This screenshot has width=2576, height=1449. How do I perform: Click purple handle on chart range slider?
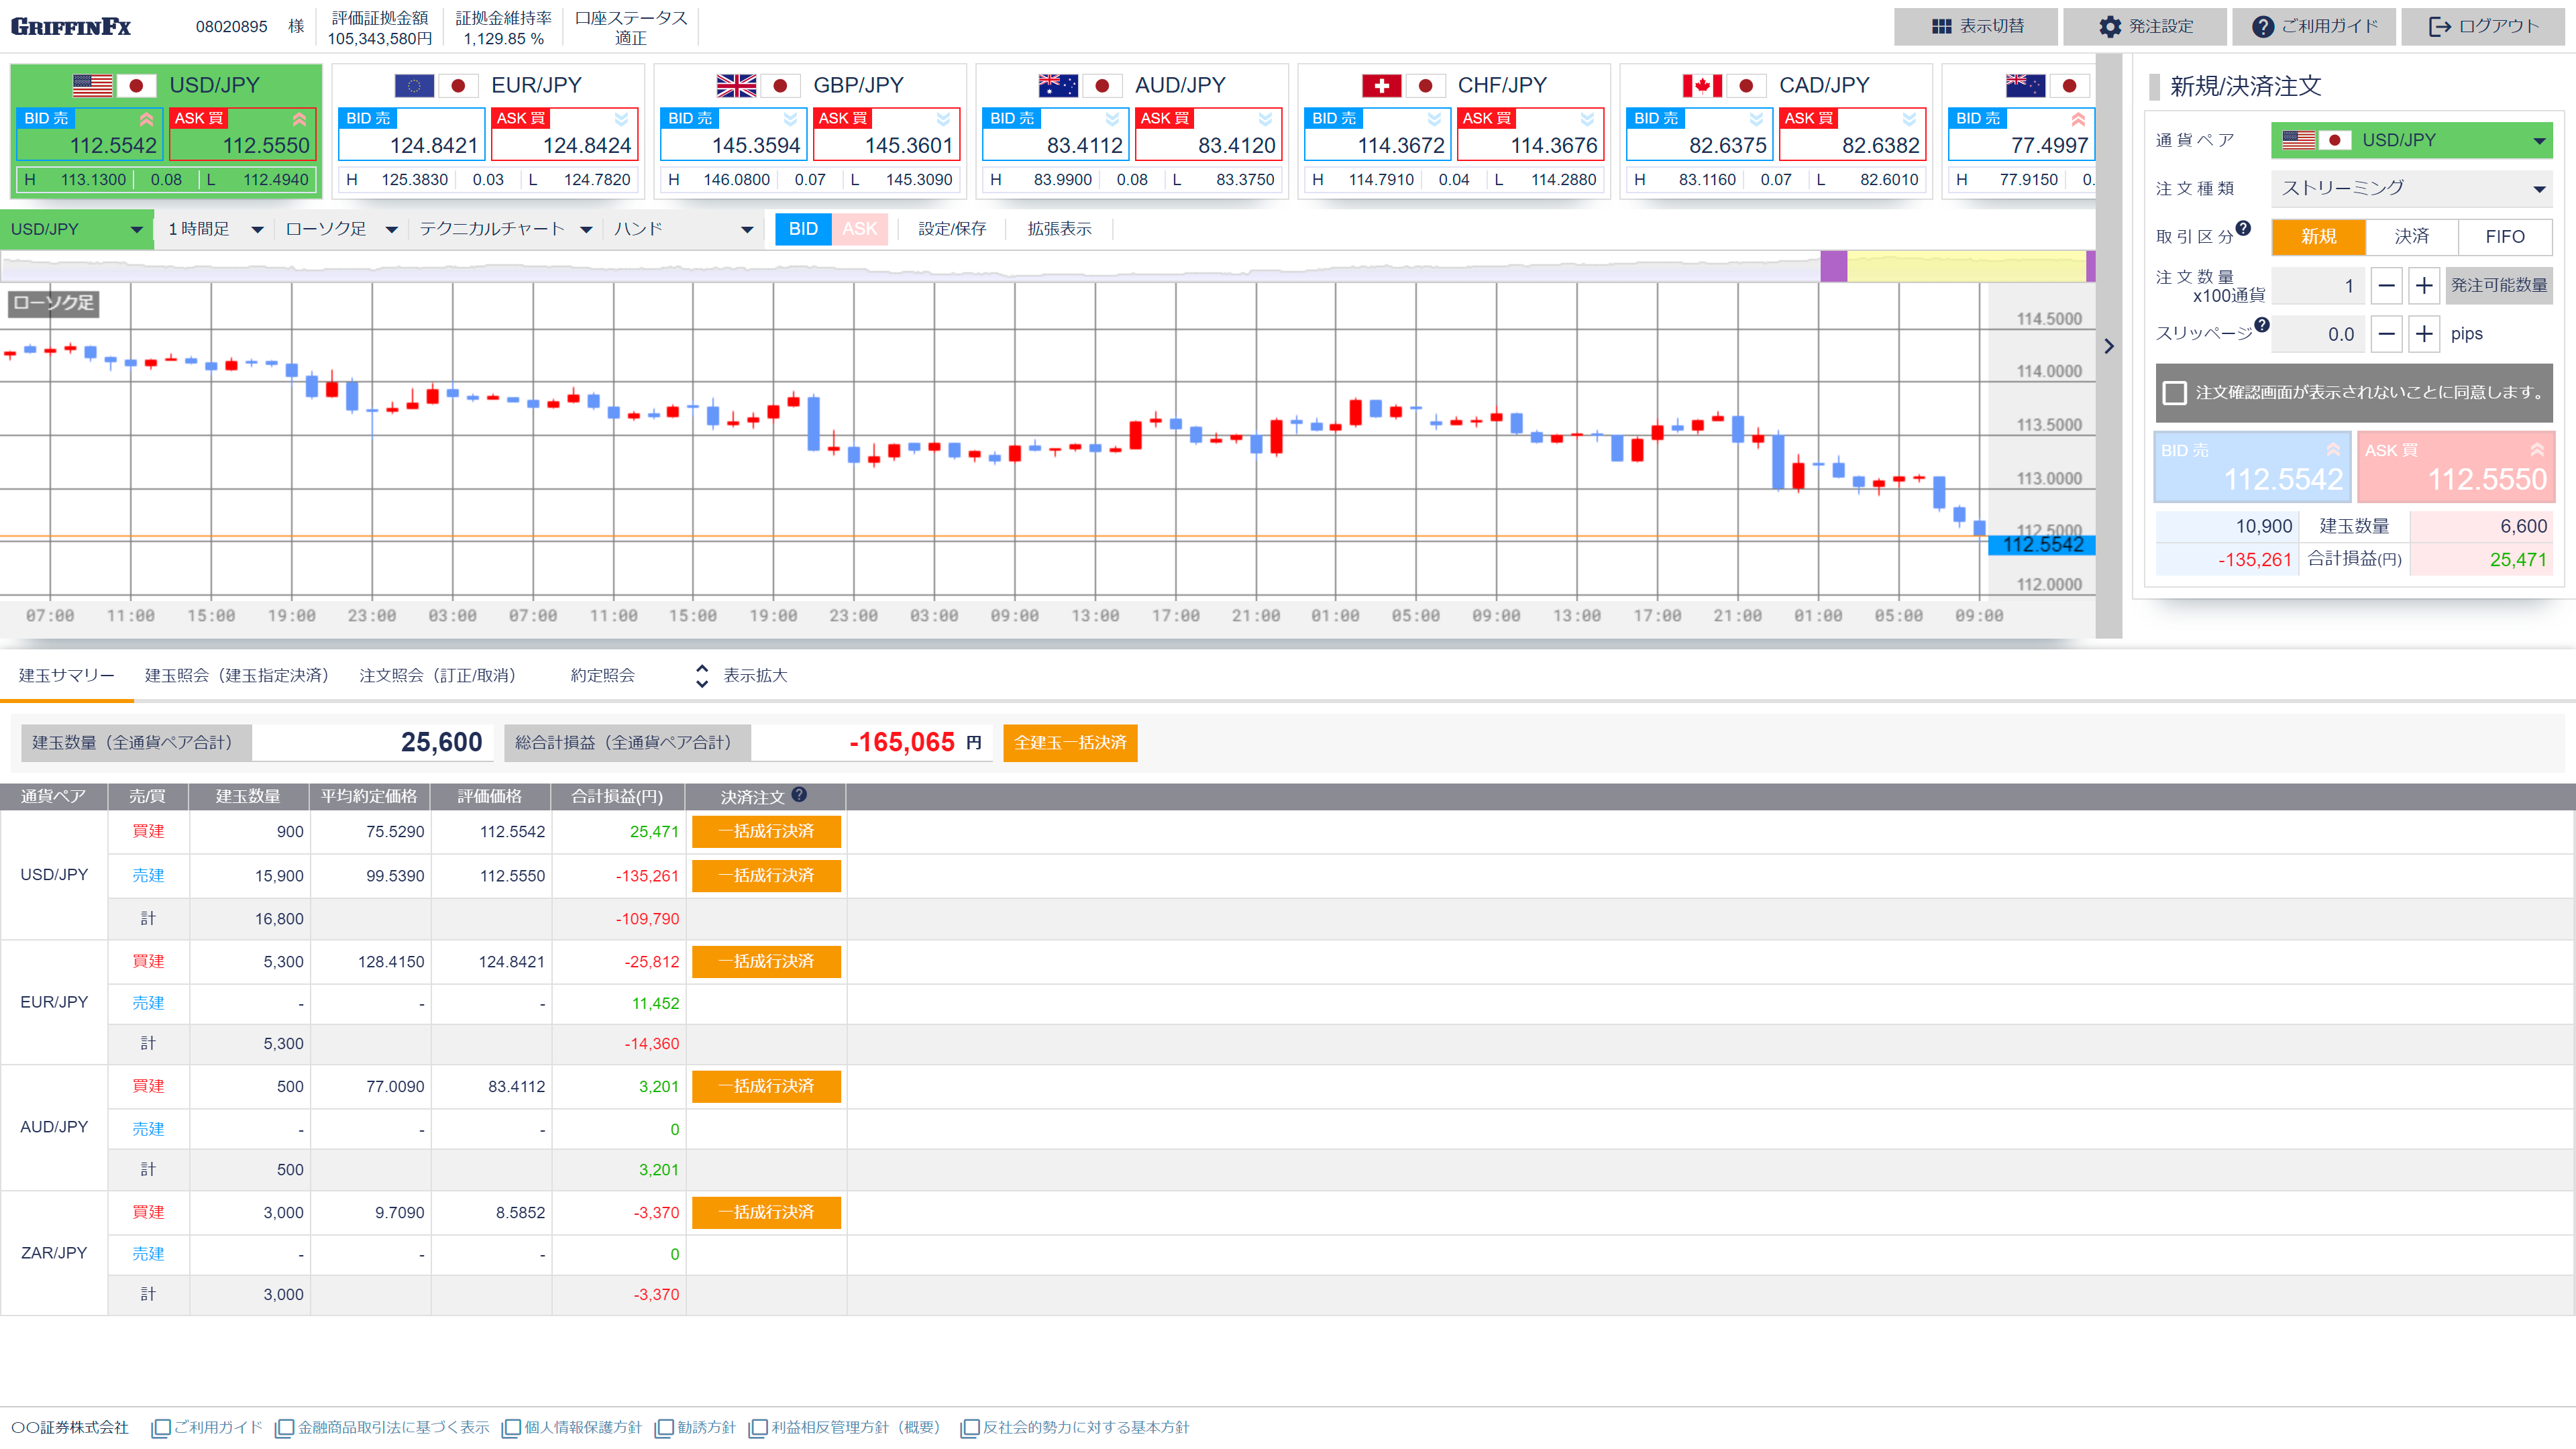click(1833, 266)
